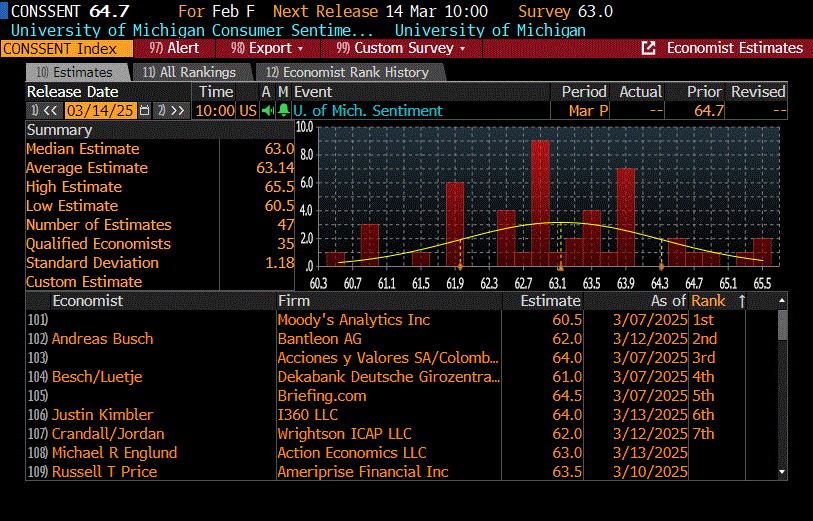Click Economist Estimates title button

tap(734, 48)
